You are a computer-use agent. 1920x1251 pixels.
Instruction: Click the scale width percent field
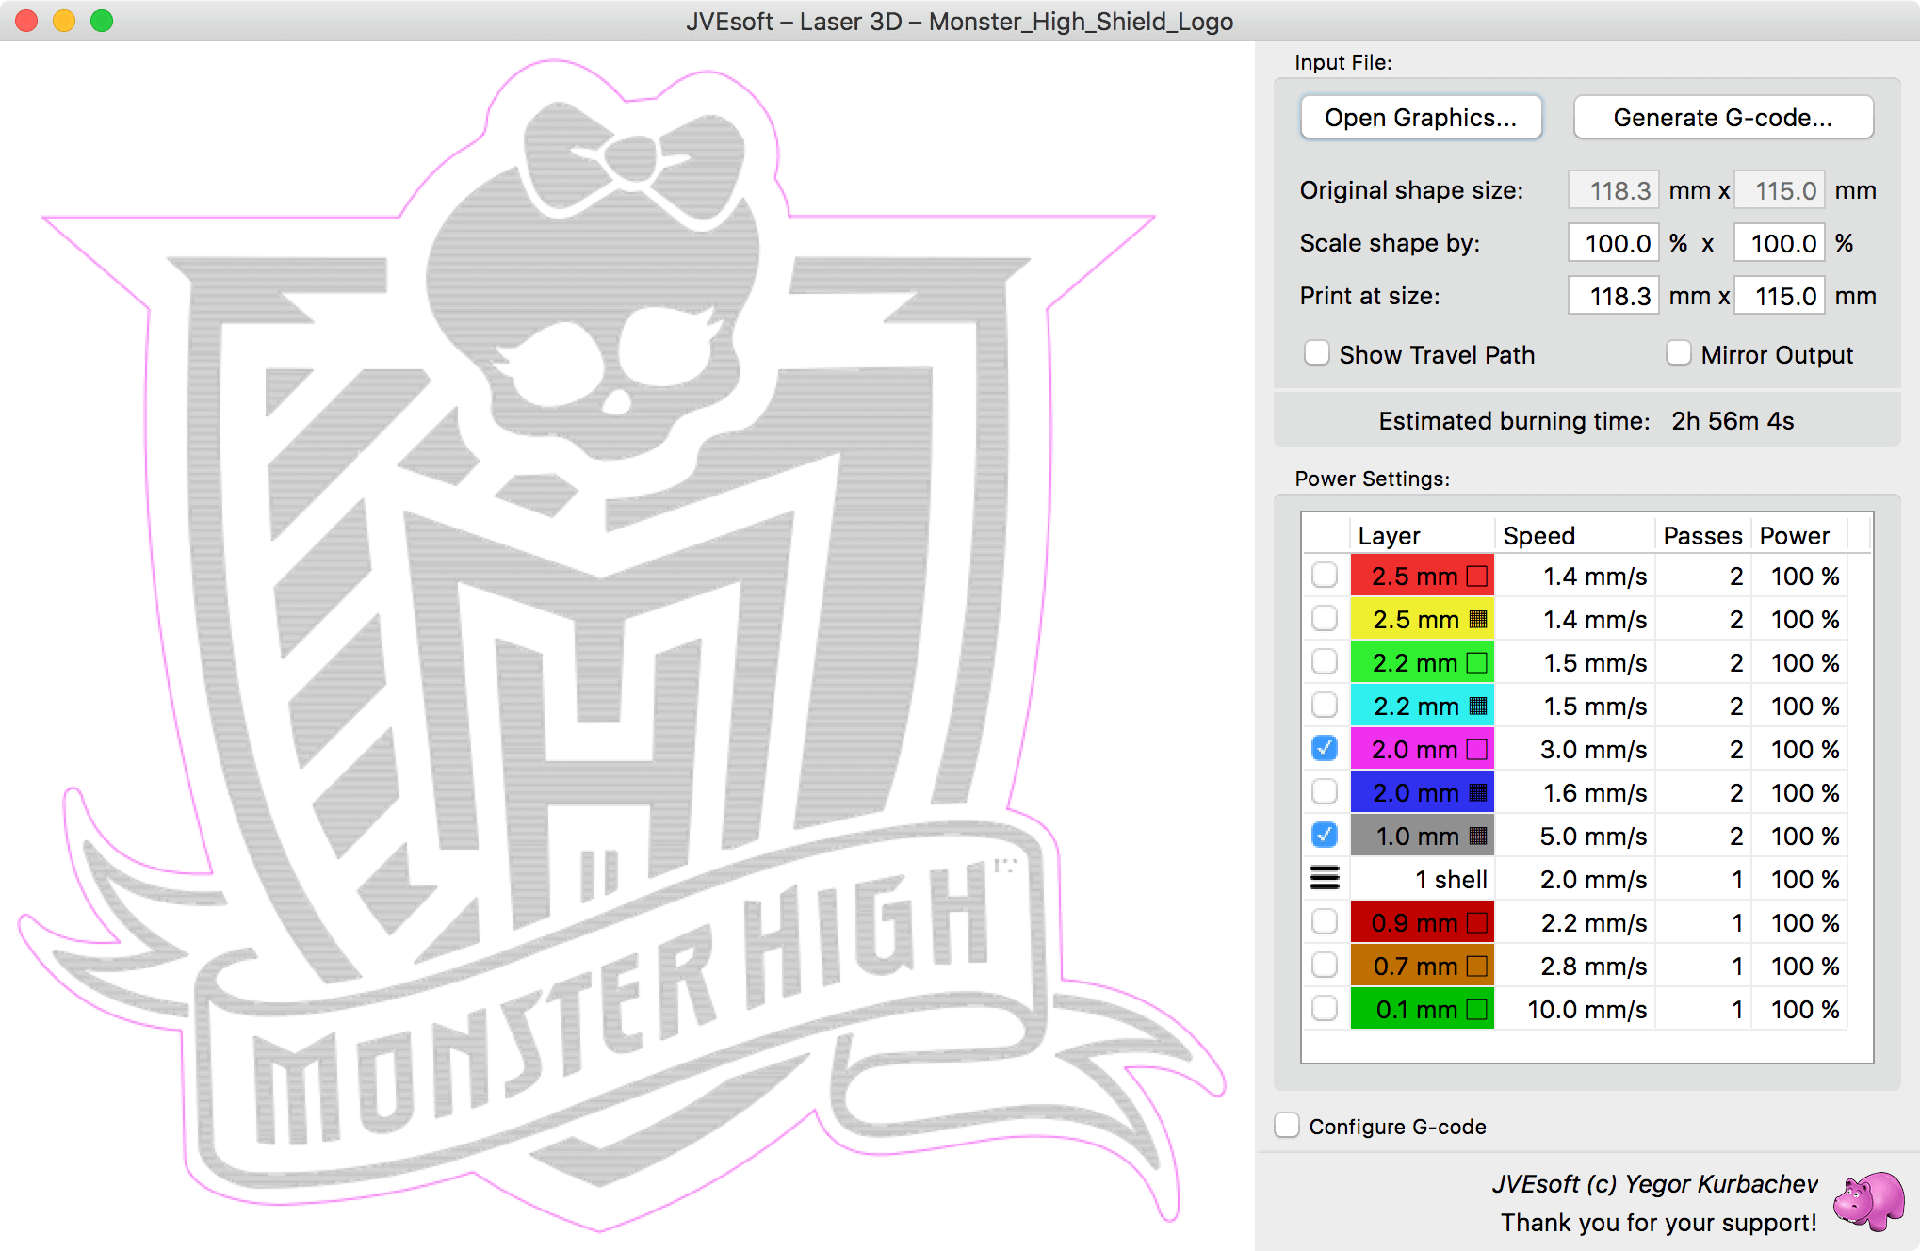1614,243
